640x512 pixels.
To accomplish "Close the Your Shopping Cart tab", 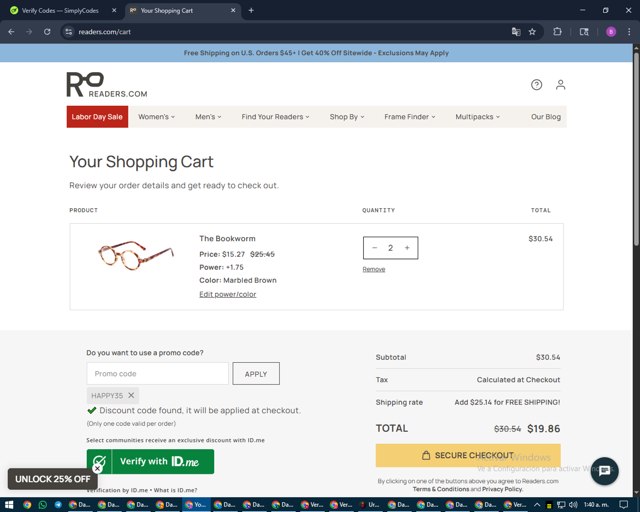I will pyautogui.click(x=233, y=11).
